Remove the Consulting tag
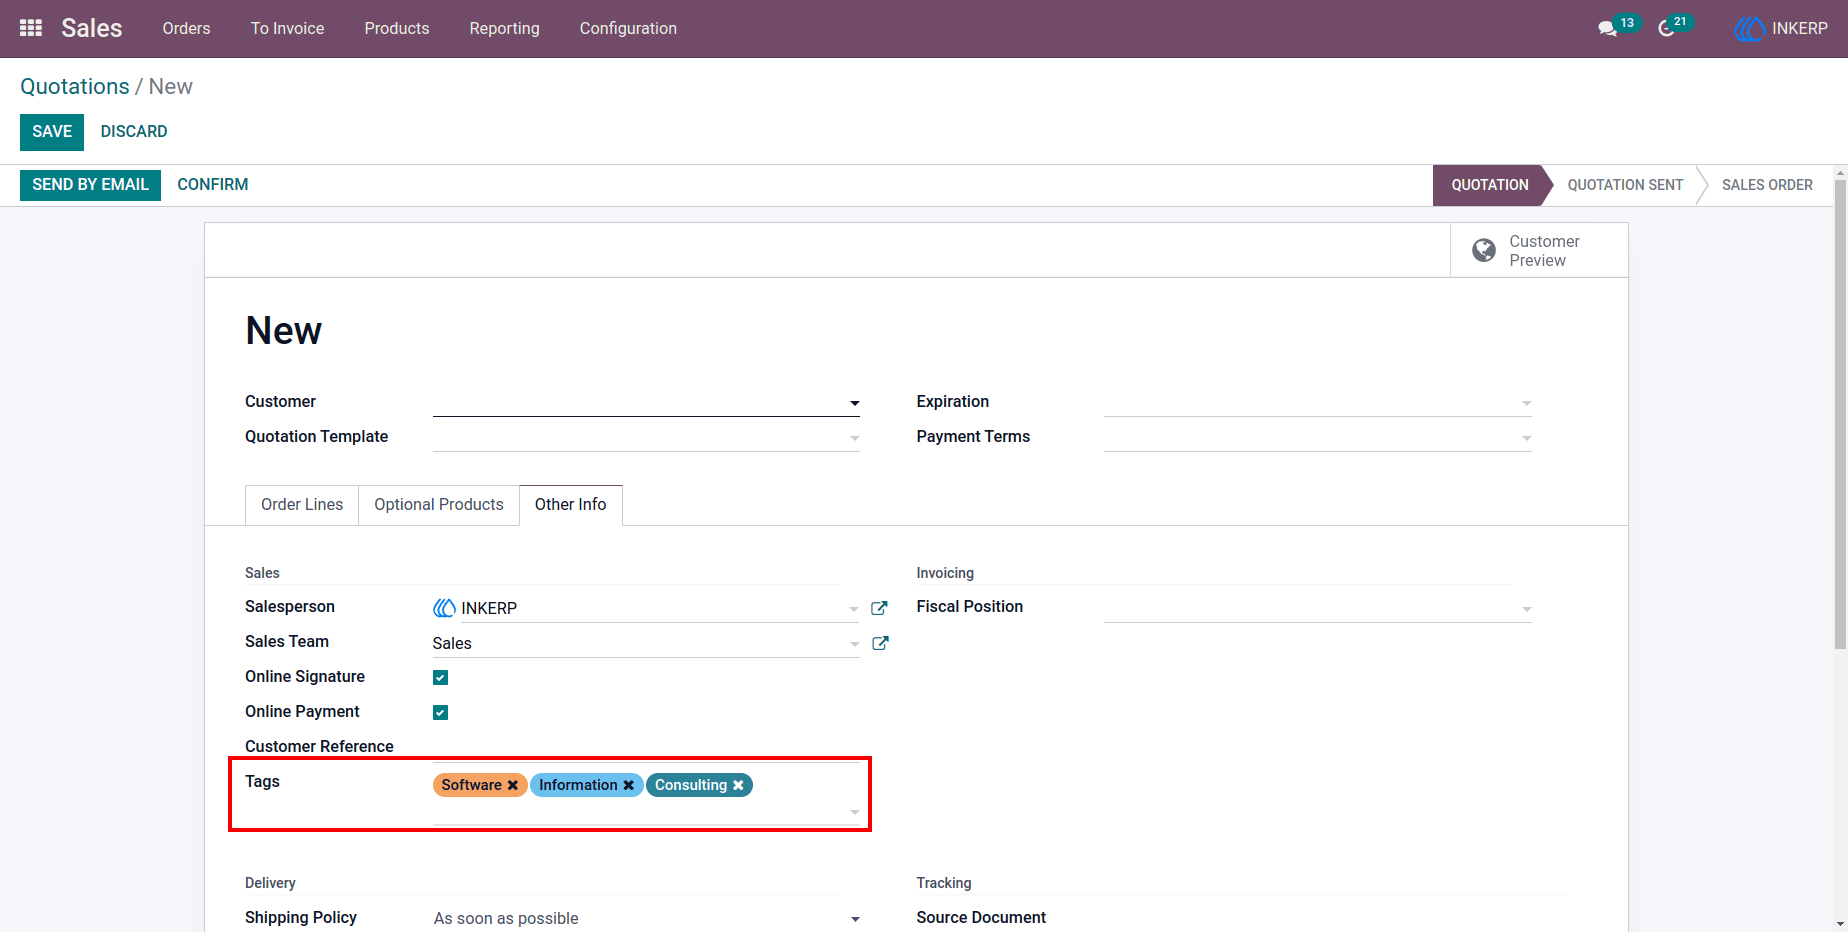 pos(738,785)
